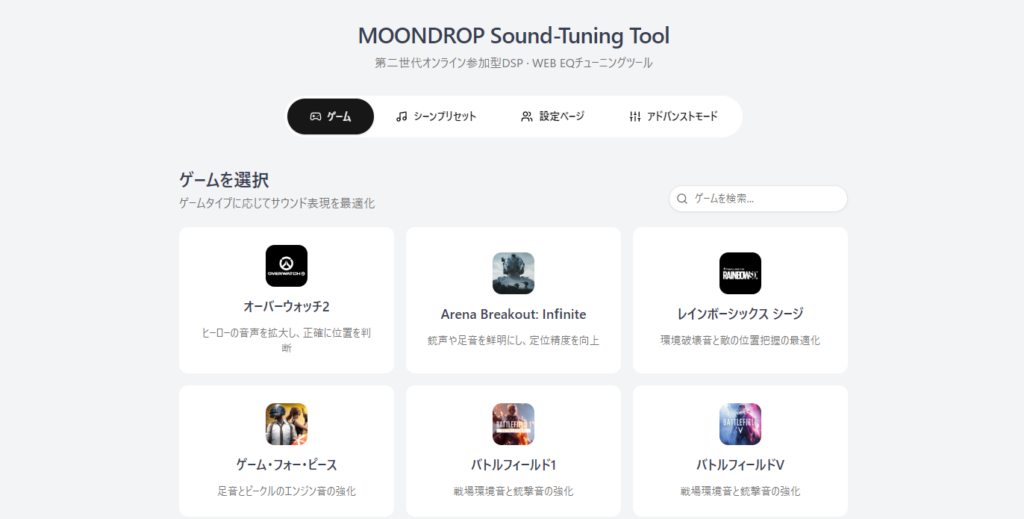Image resolution: width=1024 pixels, height=519 pixels.
Task: Click the people icon beside 設定ページ
Action: (526, 116)
